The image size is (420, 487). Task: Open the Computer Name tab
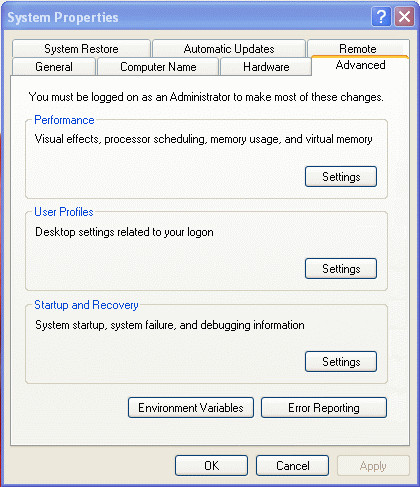158,67
